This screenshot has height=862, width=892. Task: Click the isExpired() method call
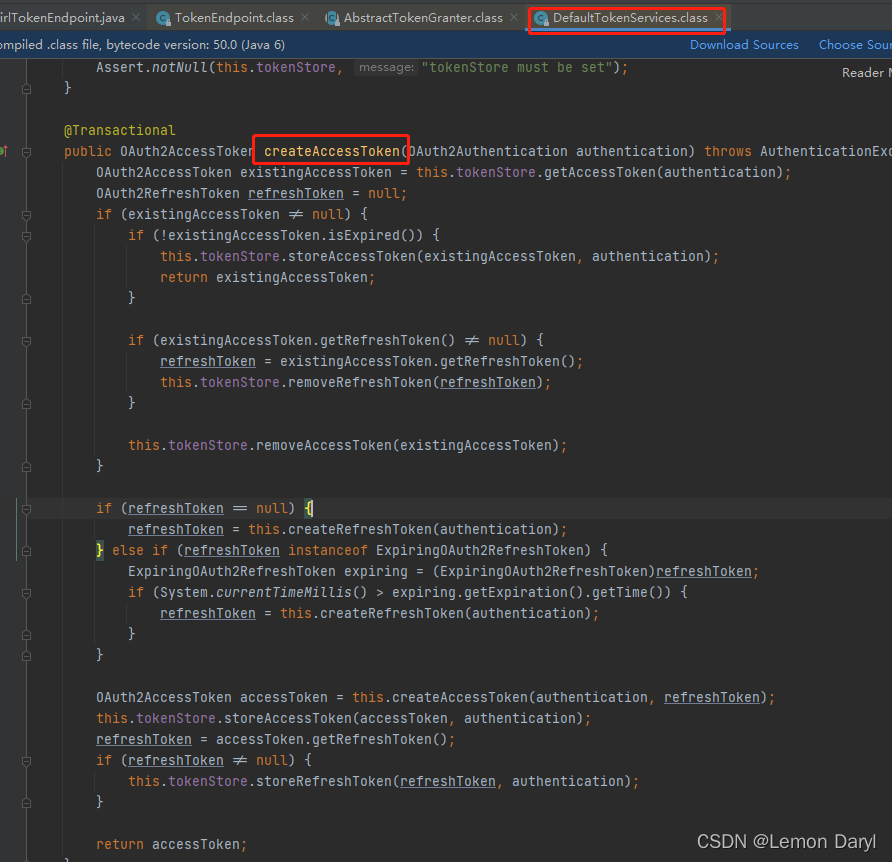point(371,236)
